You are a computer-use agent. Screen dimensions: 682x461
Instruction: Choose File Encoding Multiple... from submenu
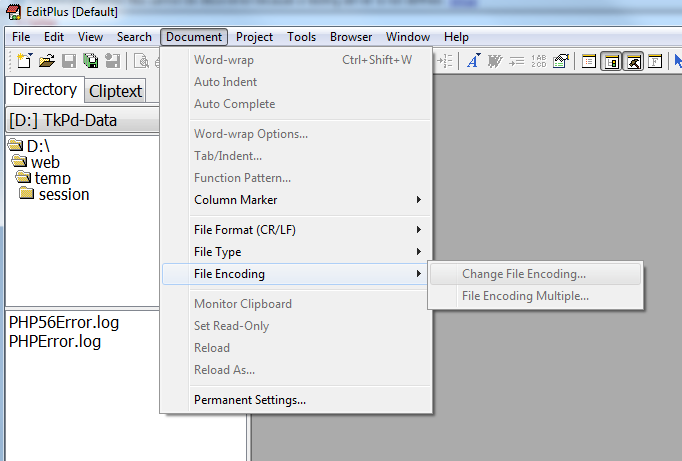tap(535, 296)
